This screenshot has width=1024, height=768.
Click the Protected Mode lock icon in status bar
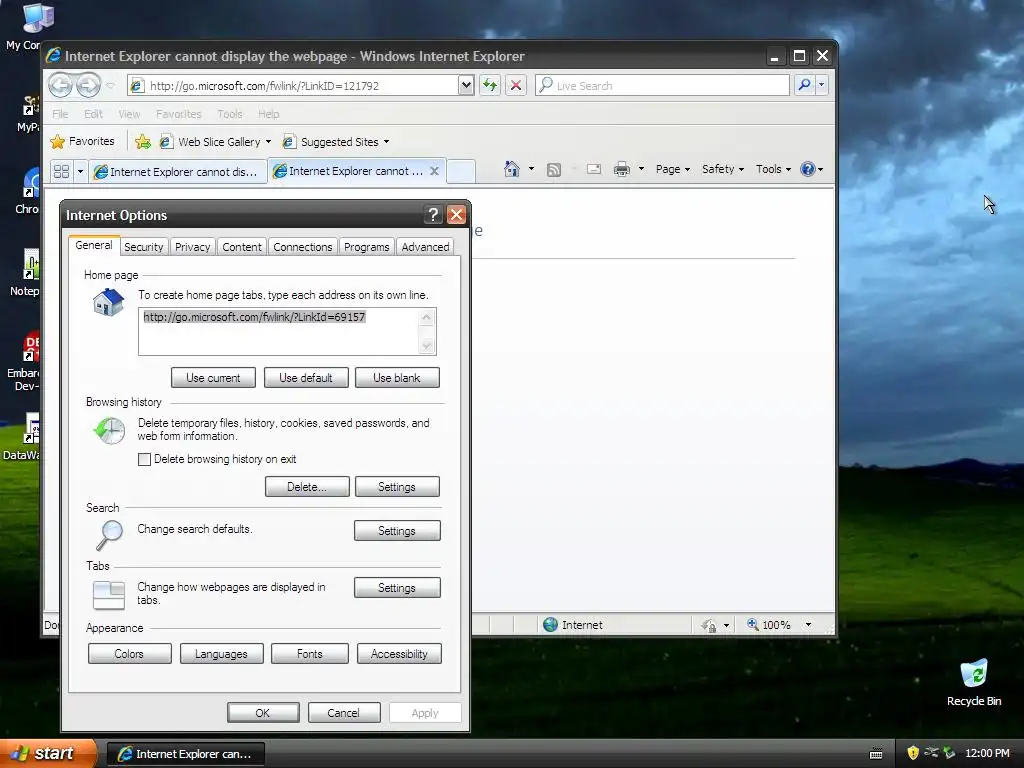pyautogui.click(x=709, y=626)
